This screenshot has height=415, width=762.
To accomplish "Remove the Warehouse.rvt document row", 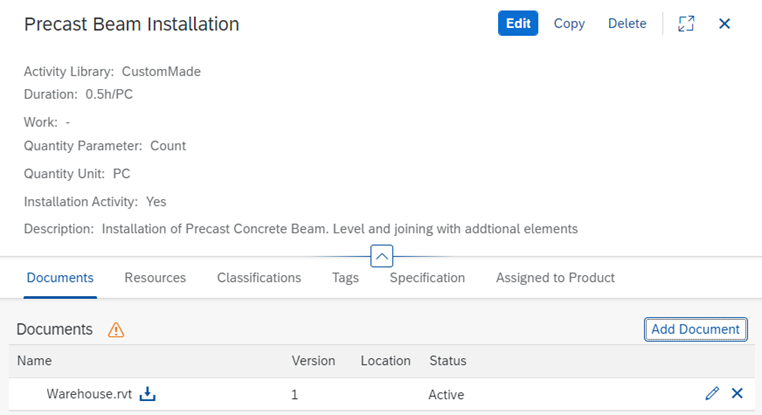I will pos(737,393).
